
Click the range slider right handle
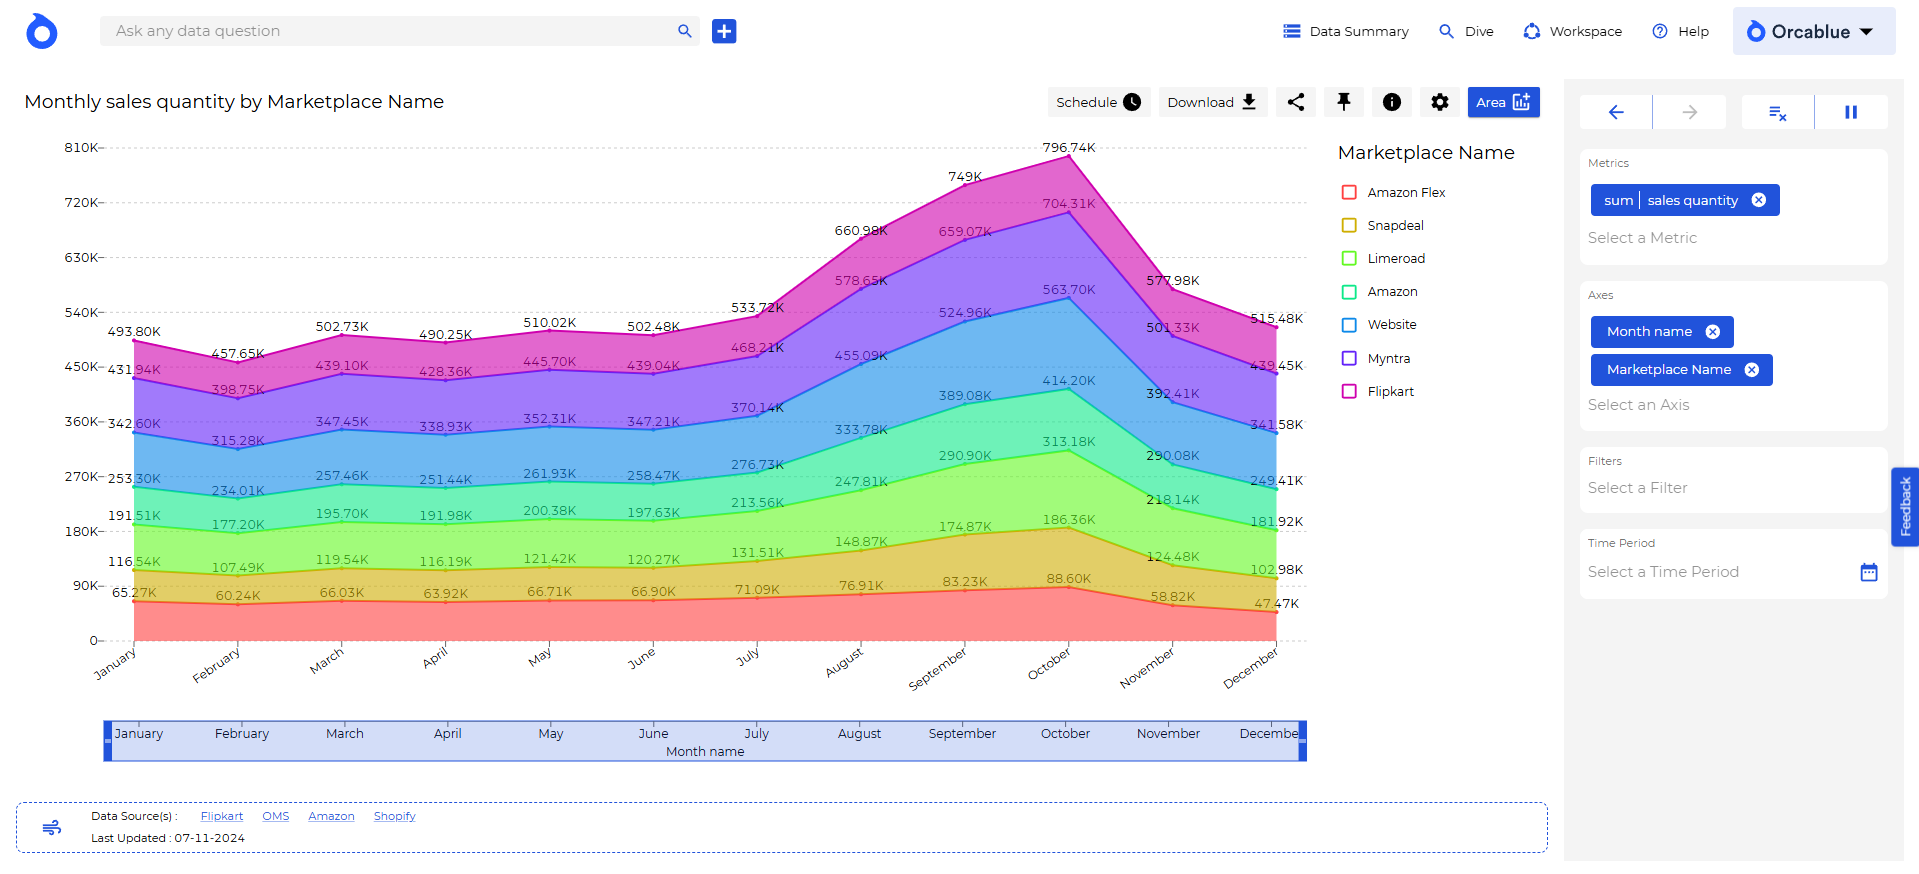tap(1302, 741)
